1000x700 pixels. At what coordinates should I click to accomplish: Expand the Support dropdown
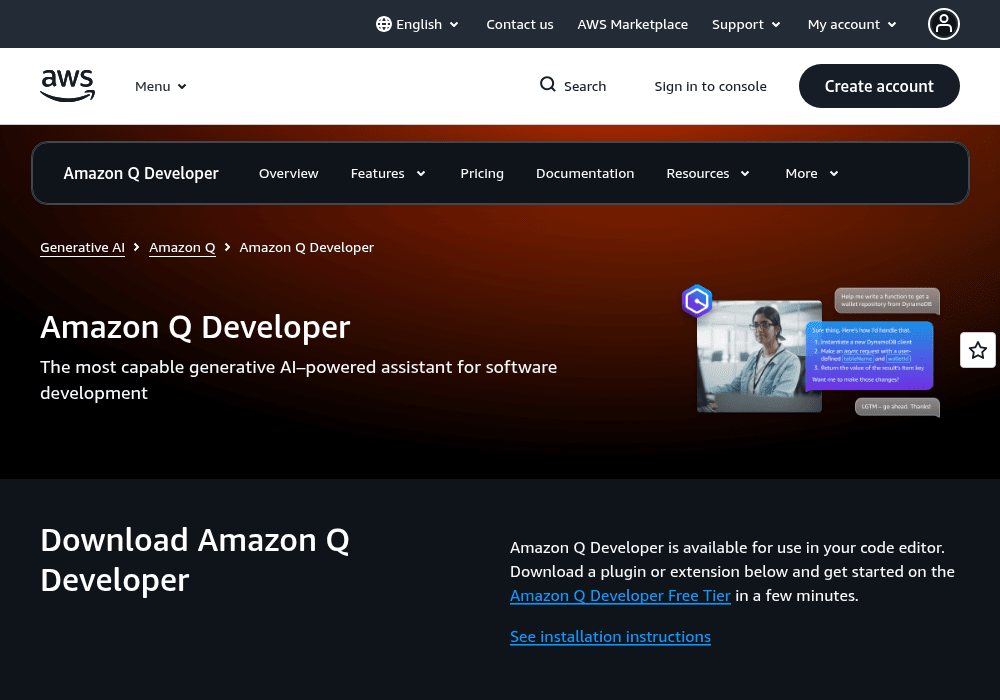coord(746,24)
